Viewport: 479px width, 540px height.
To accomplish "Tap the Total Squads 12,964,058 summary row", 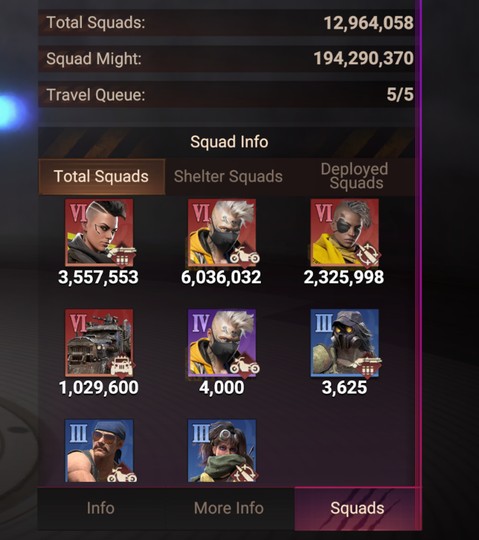I will pyautogui.click(x=227, y=23).
